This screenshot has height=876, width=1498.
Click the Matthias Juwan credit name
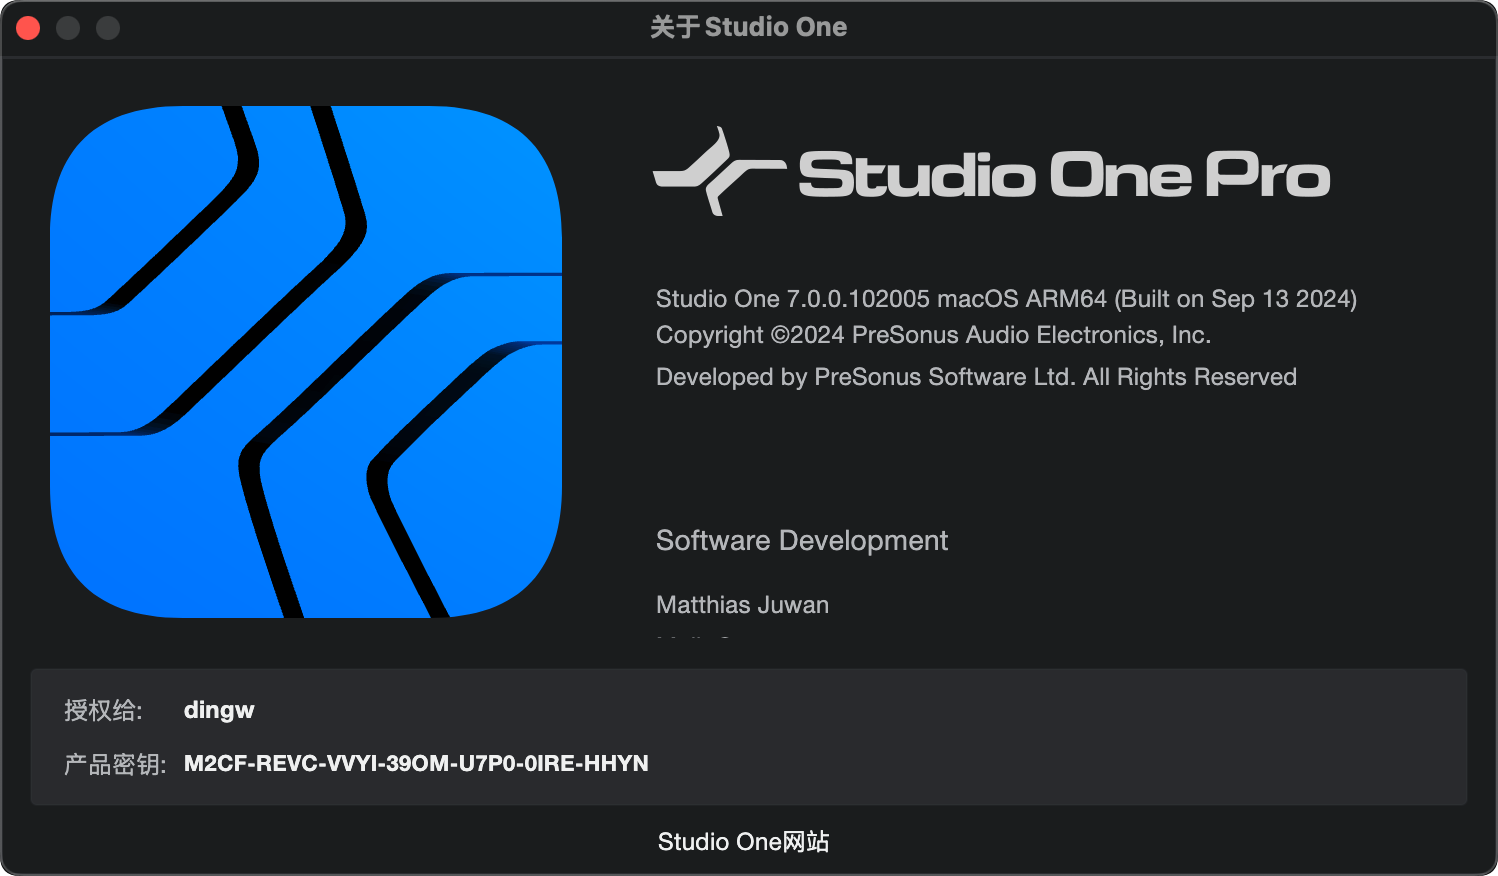click(x=742, y=605)
